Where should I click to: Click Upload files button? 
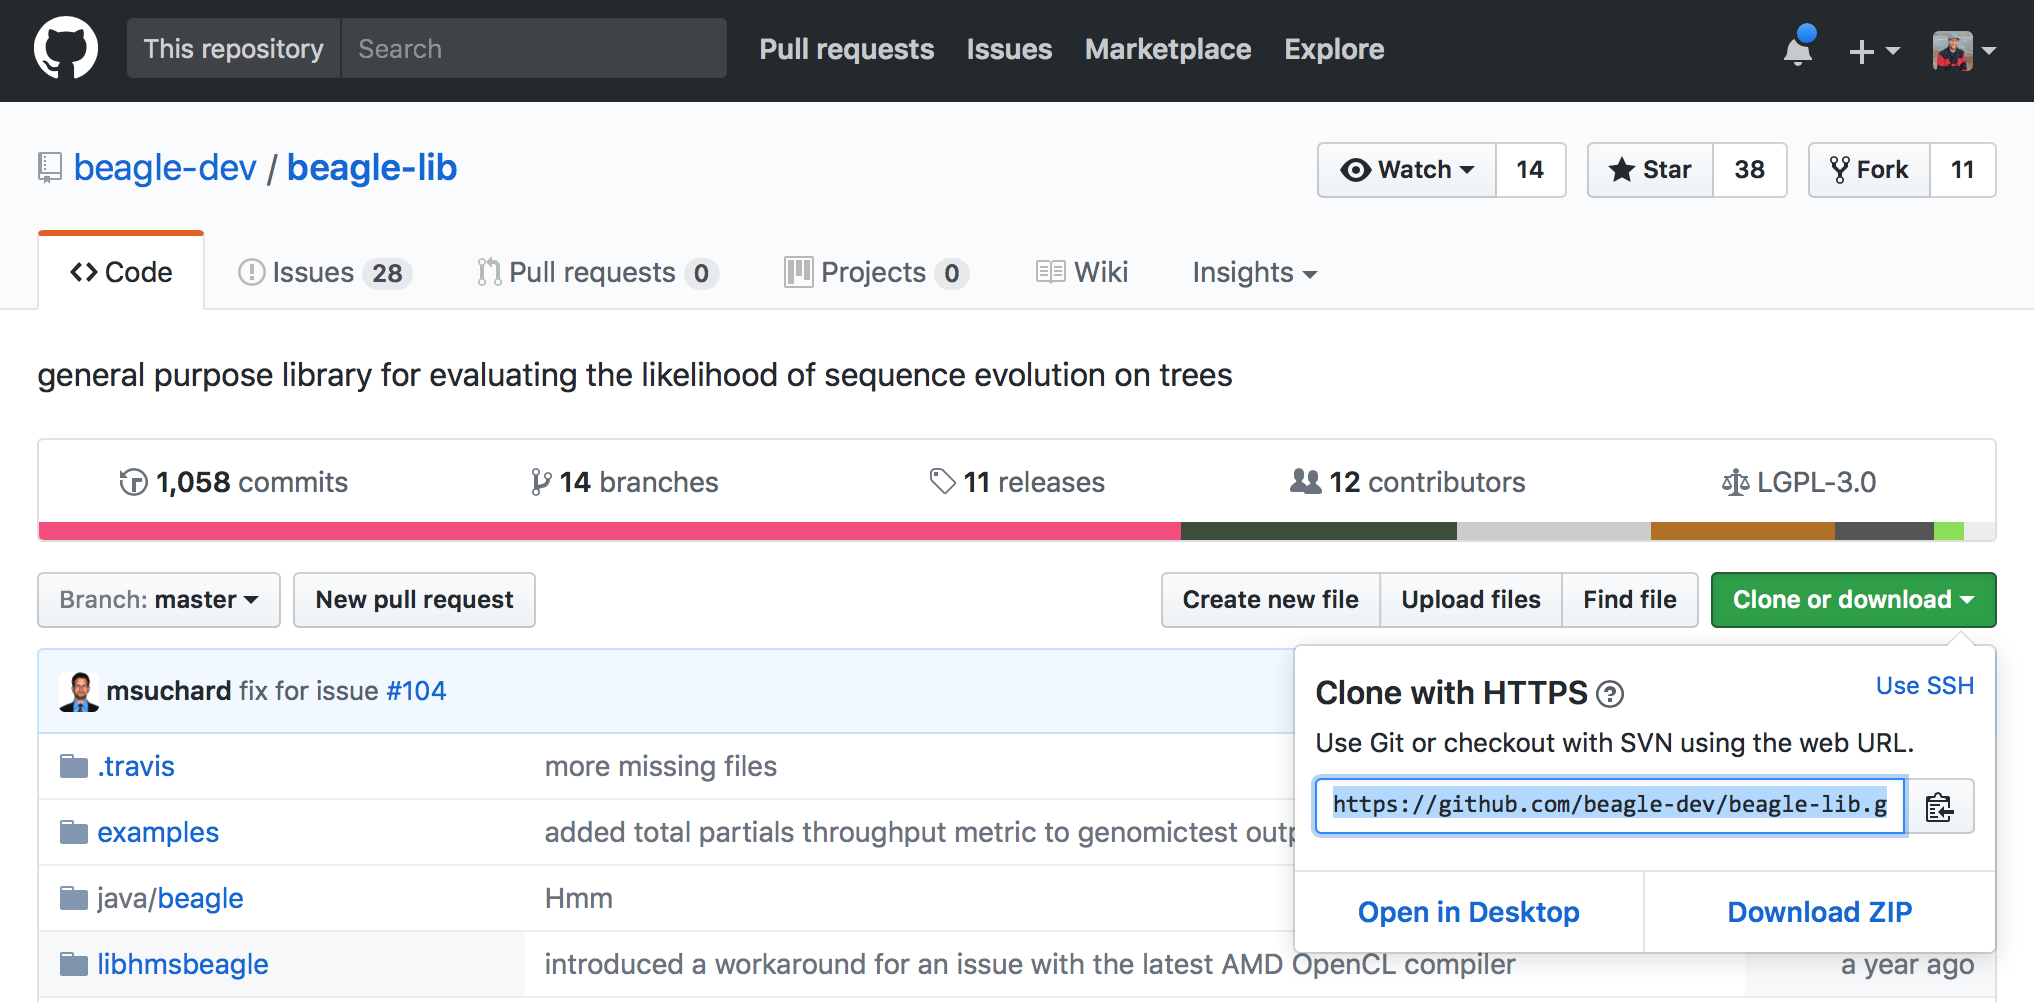point(1471,600)
